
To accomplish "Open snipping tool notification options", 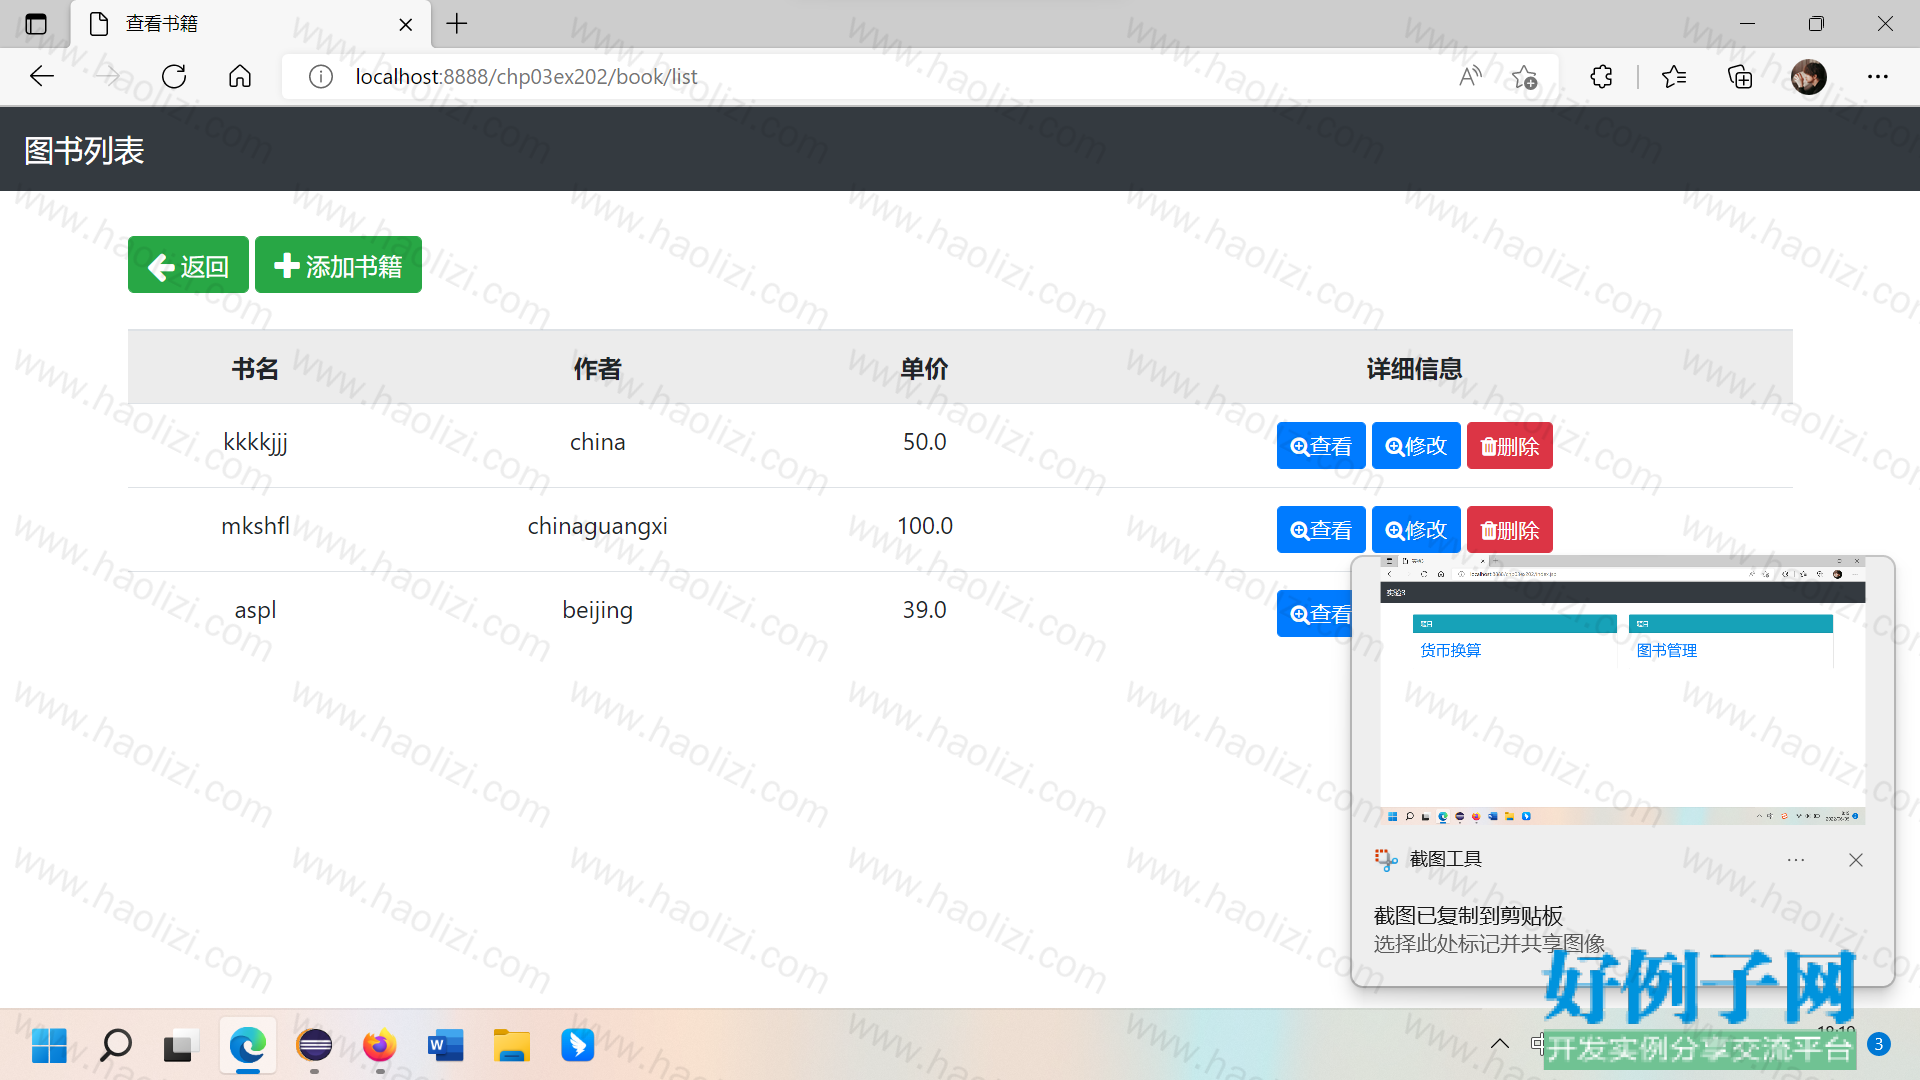I will (1796, 860).
